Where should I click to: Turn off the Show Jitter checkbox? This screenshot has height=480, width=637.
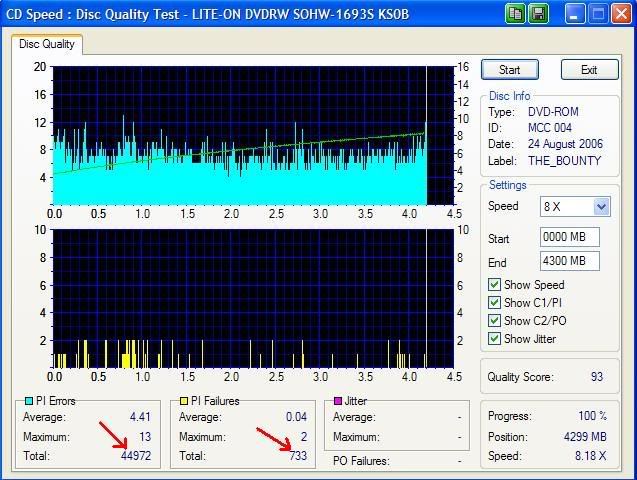[494, 339]
